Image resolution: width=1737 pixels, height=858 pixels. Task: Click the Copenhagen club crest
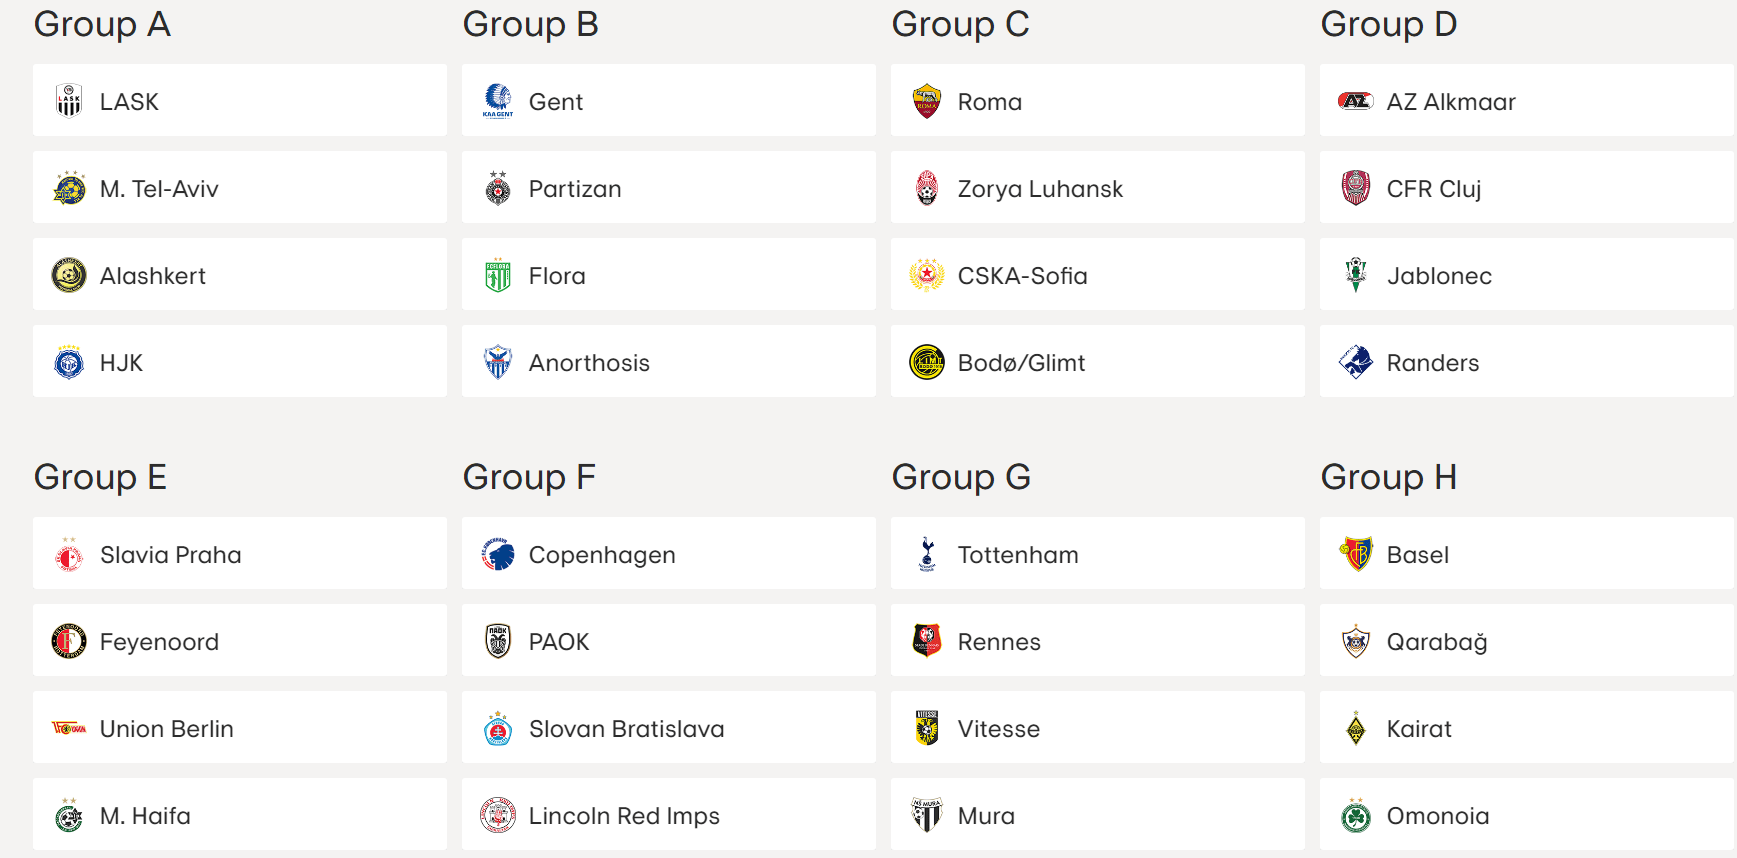pos(497,554)
